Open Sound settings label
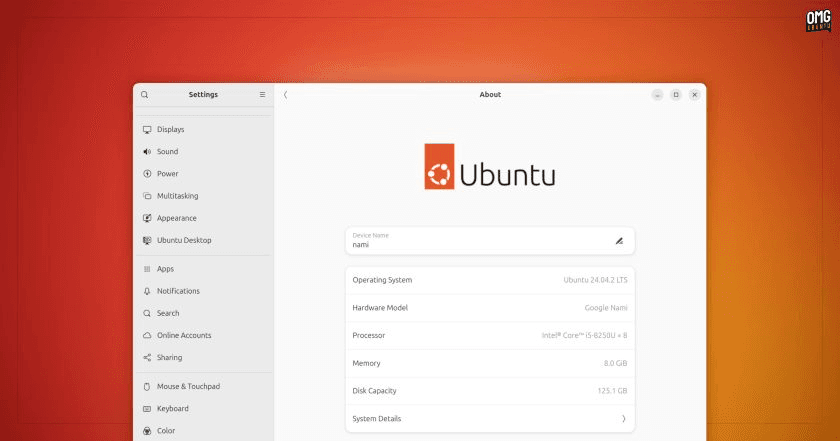Viewport: 840px width, 441px height. pos(167,152)
